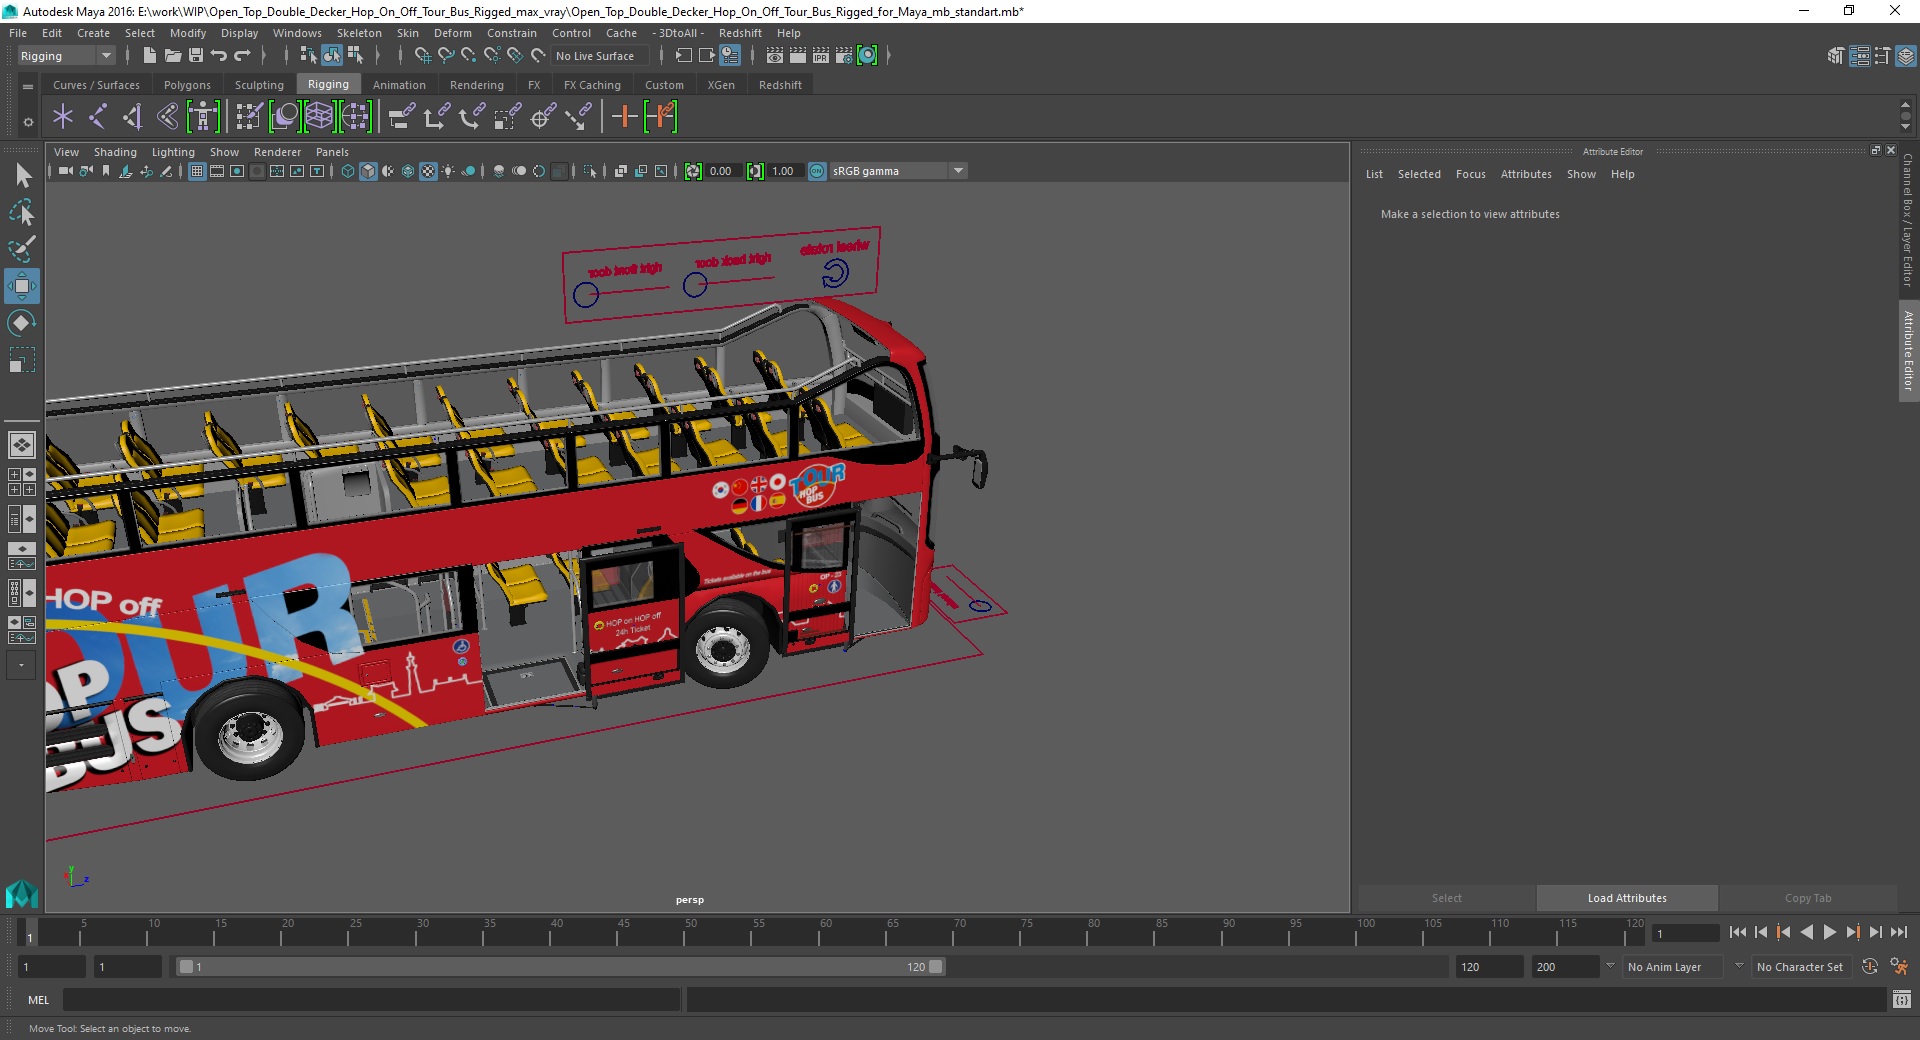This screenshot has width=1920, height=1040.
Task: Open HumanIK character shelf icon
Action: 203,117
